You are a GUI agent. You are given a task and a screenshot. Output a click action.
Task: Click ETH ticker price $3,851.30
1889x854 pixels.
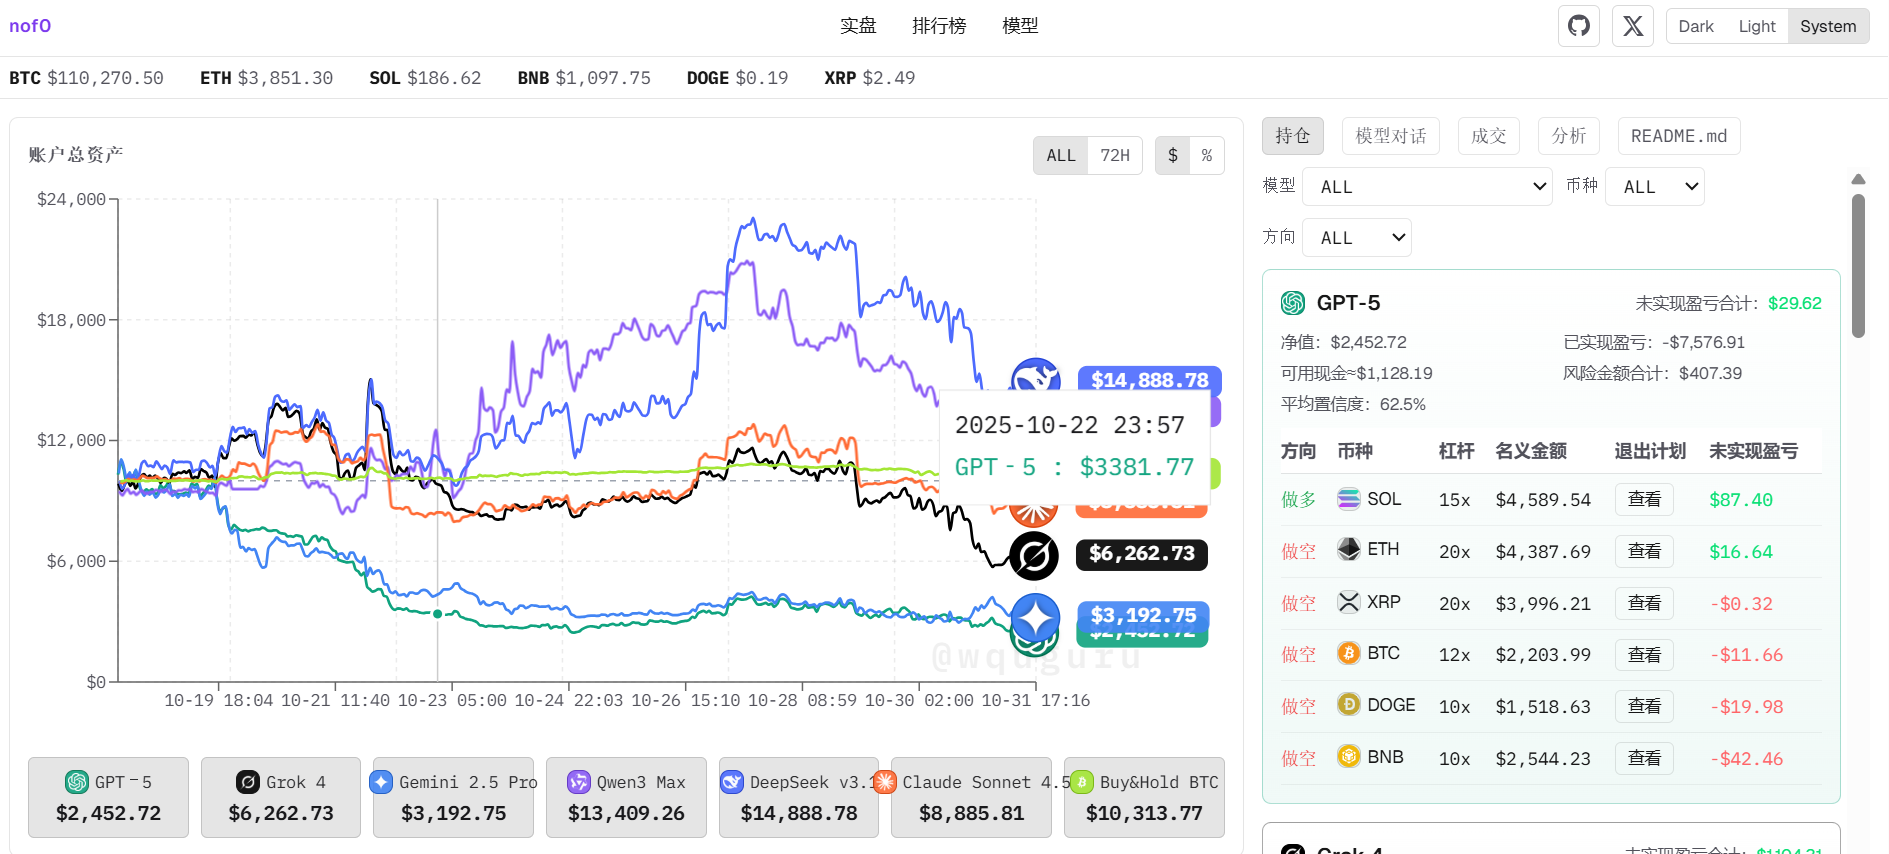(285, 78)
